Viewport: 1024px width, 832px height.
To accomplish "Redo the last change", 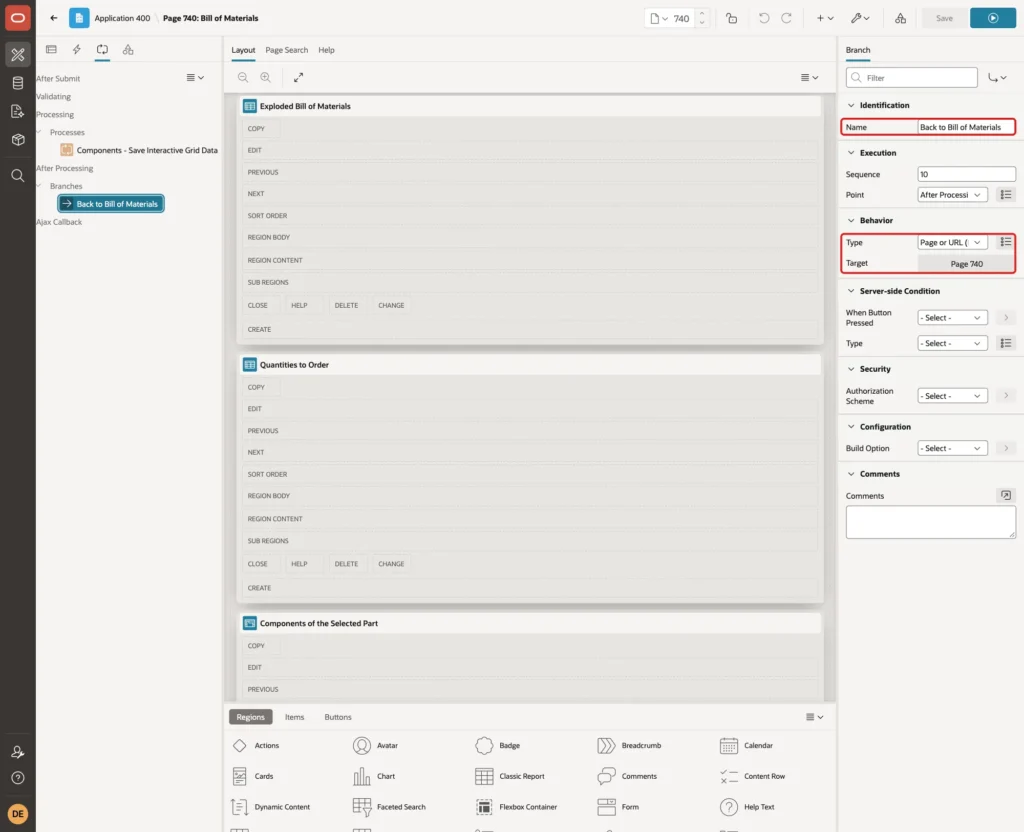I will 786,18.
